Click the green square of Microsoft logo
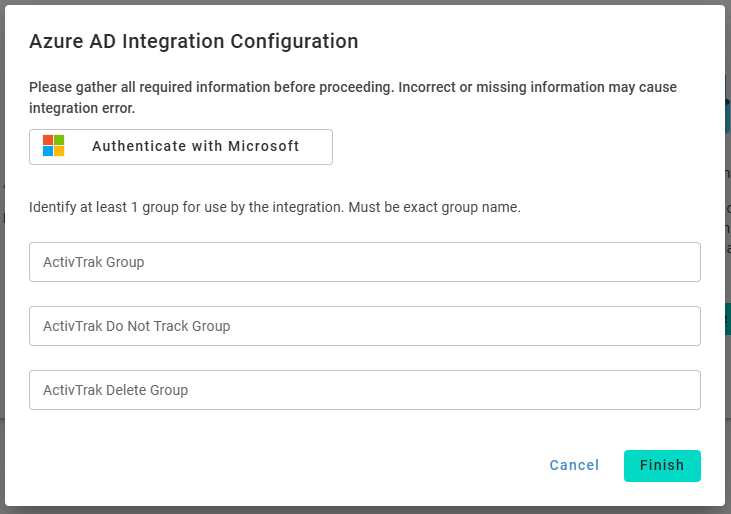731x514 pixels. click(59, 140)
